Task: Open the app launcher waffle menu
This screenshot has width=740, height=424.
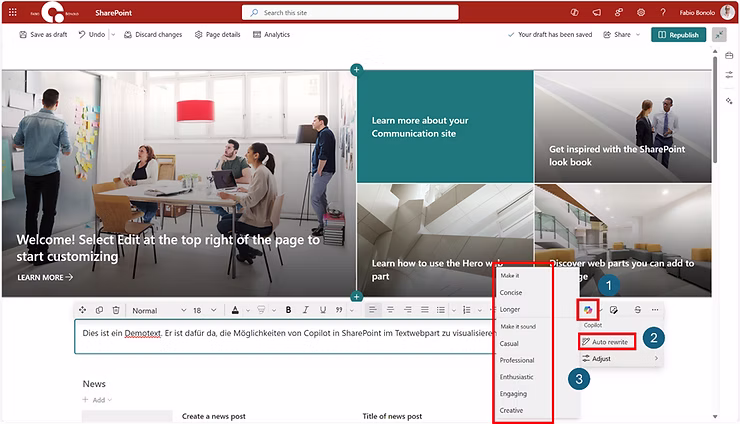Action: pyautogui.click(x=13, y=12)
